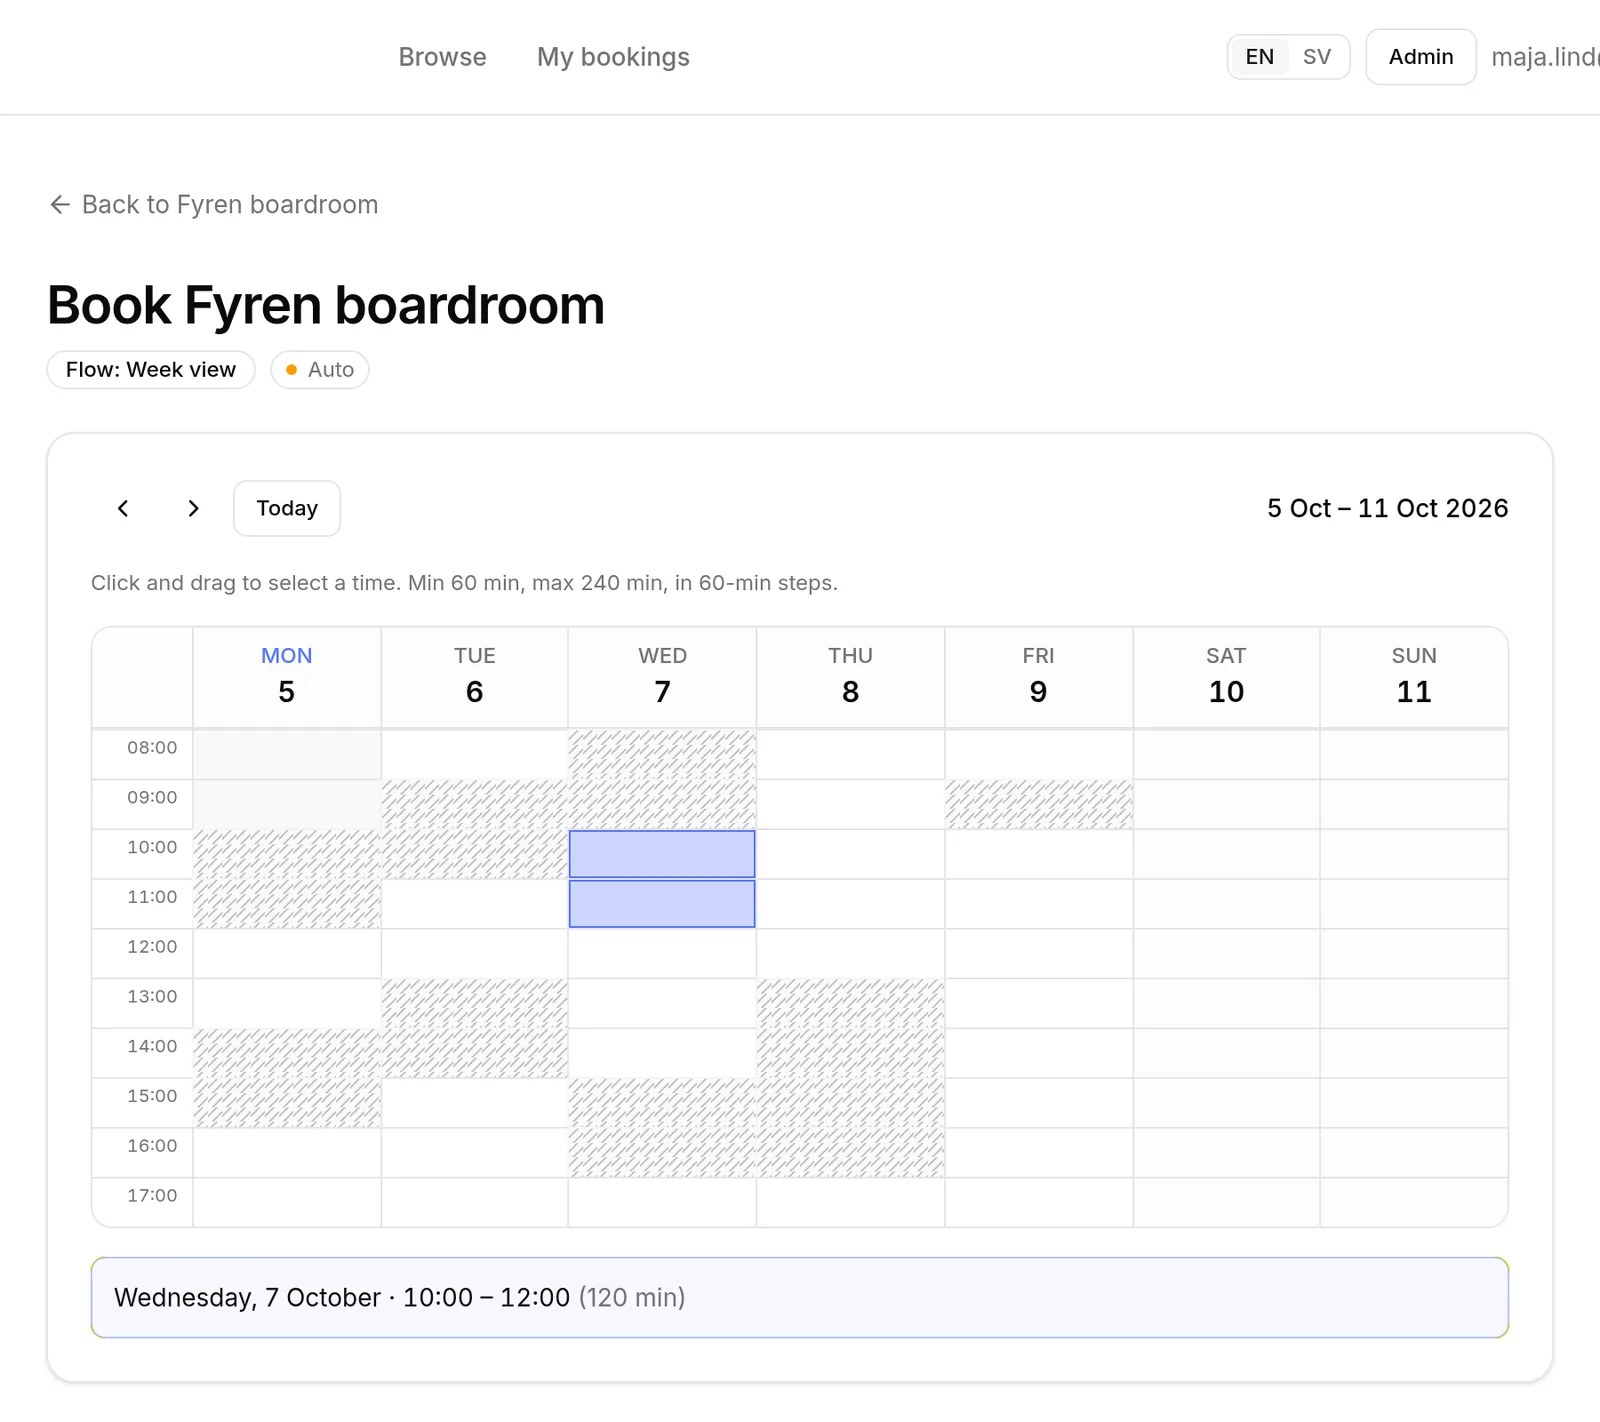Screen dimensions: 1600x1422
Task: Click the booked Monday 14:00 slot
Action: 287,1053
